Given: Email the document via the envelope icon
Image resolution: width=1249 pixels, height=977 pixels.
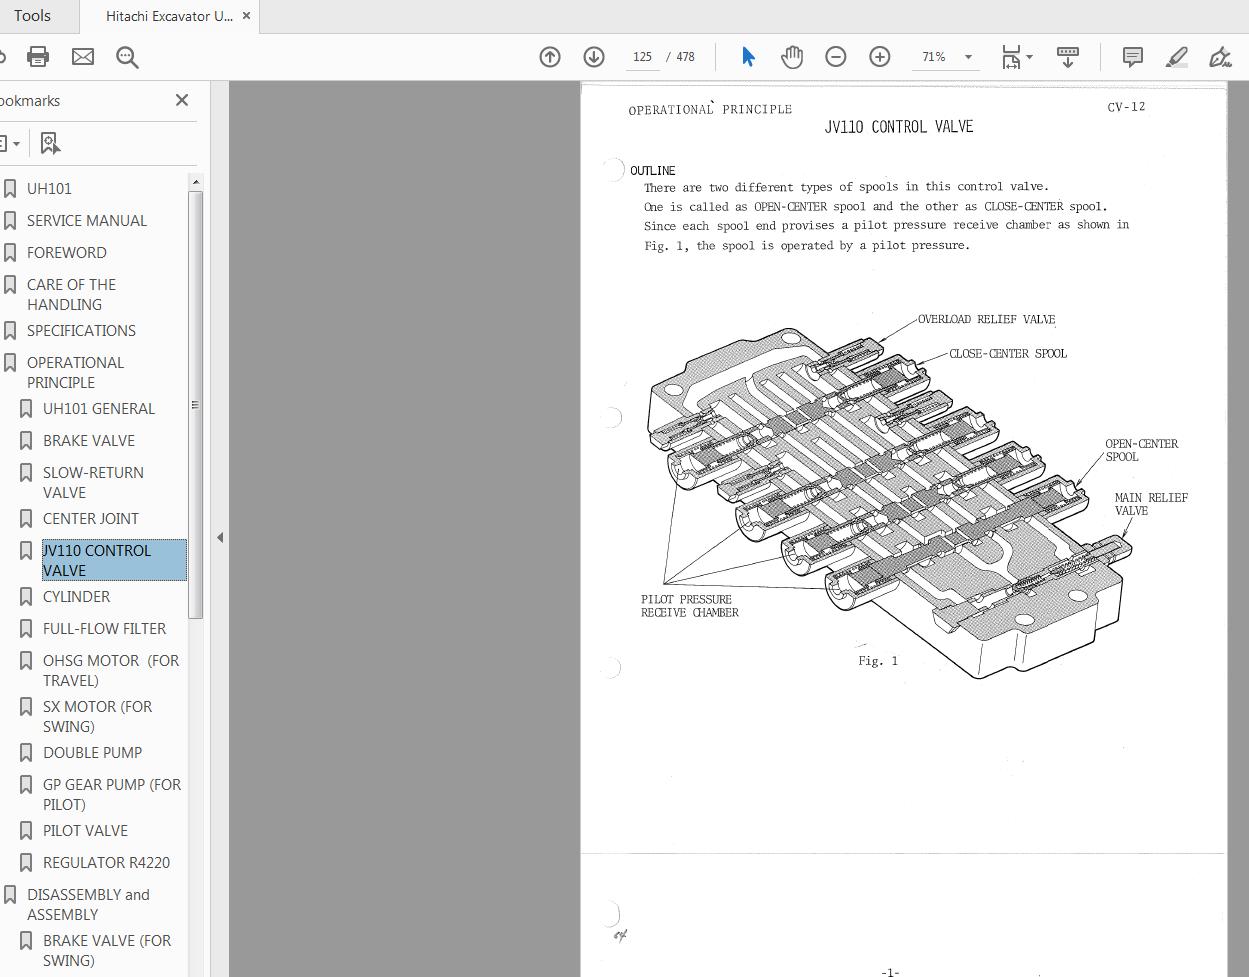Looking at the screenshot, I should tap(83, 57).
